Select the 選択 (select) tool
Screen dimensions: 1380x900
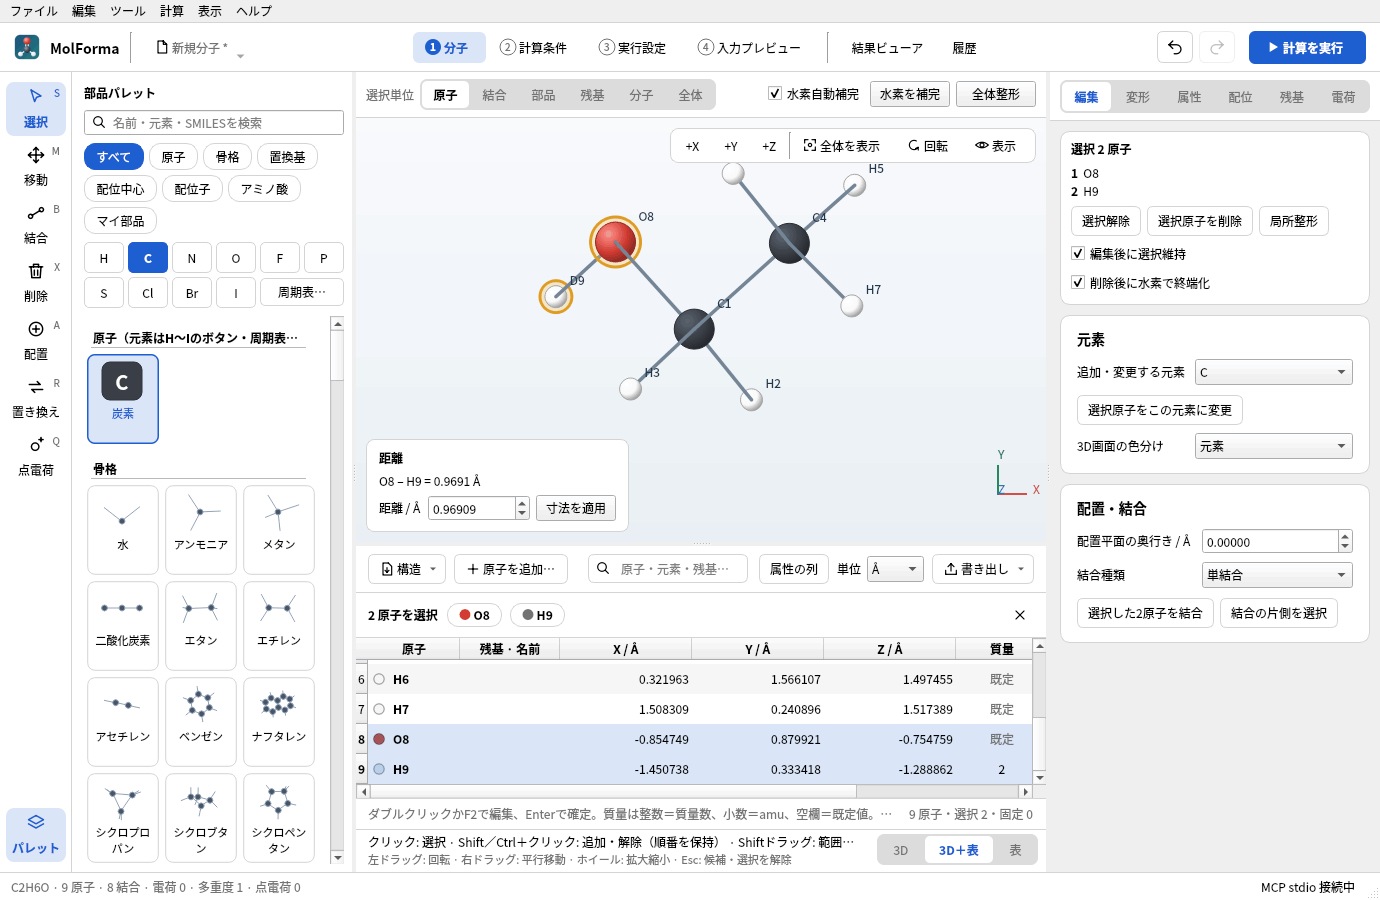[x=36, y=108]
